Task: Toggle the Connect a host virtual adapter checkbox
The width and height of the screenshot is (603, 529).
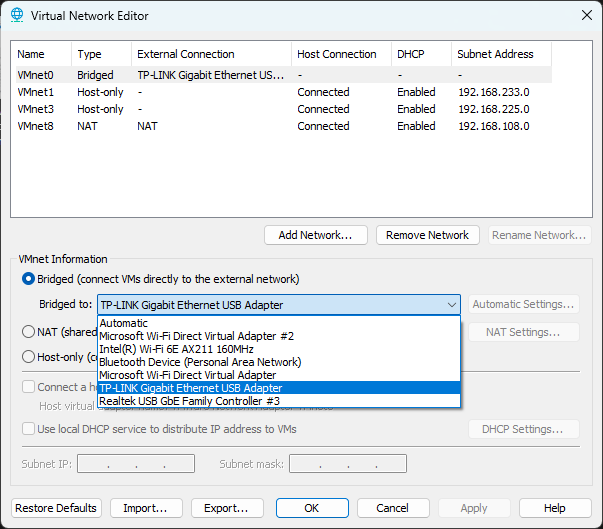Action: (28, 387)
